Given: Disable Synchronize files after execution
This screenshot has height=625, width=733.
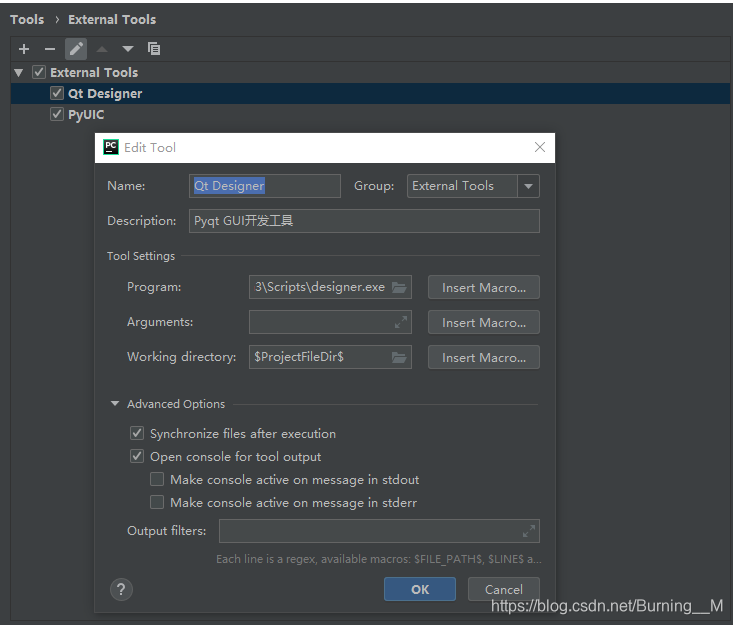Looking at the screenshot, I should coord(137,433).
